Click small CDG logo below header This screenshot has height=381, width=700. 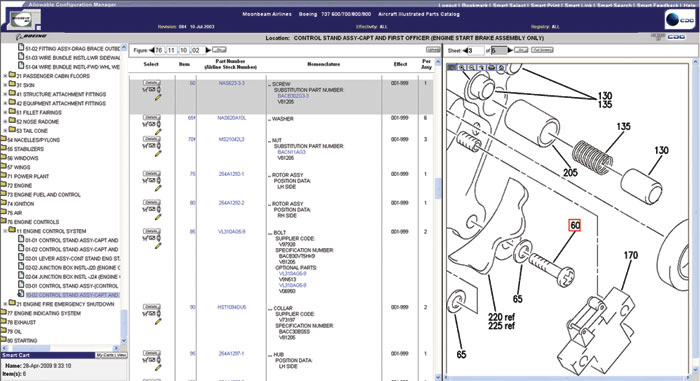[676, 37]
